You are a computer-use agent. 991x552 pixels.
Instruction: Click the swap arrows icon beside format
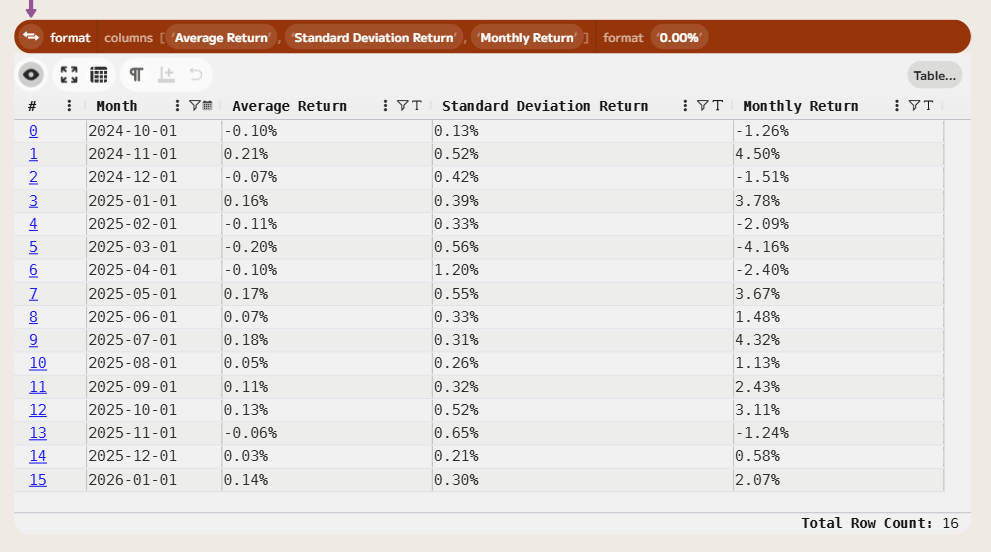click(x=31, y=37)
